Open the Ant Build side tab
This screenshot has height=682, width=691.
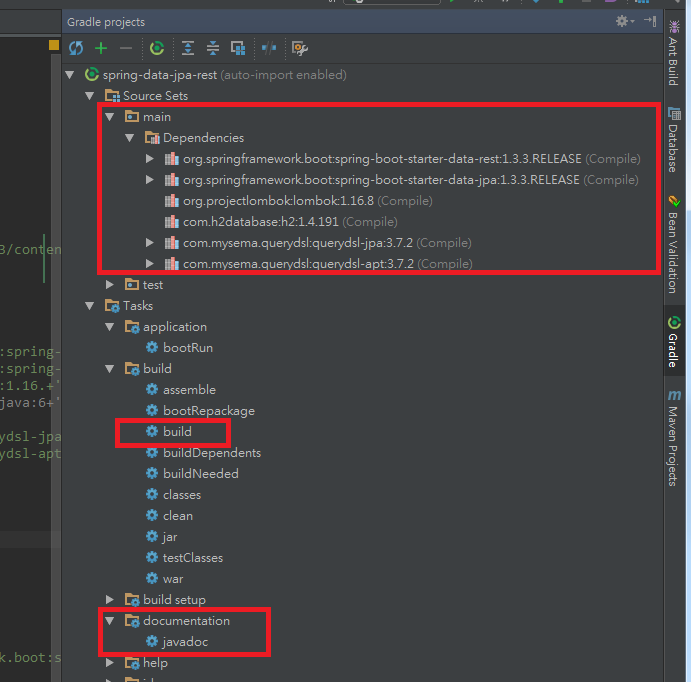click(x=673, y=53)
